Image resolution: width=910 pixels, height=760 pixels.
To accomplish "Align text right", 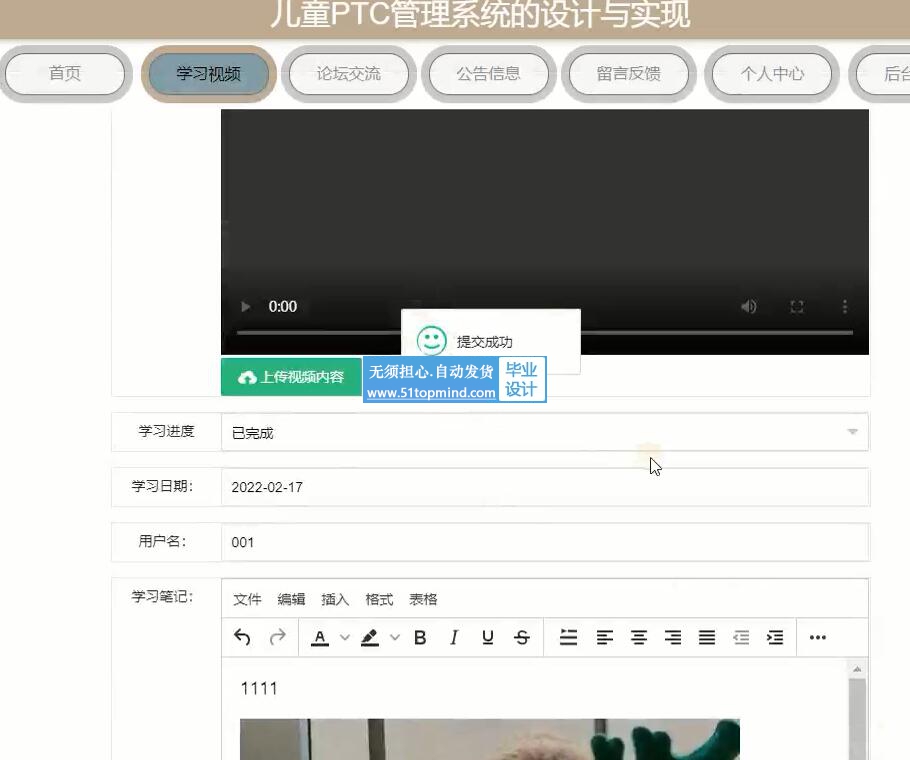I will pos(673,638).
